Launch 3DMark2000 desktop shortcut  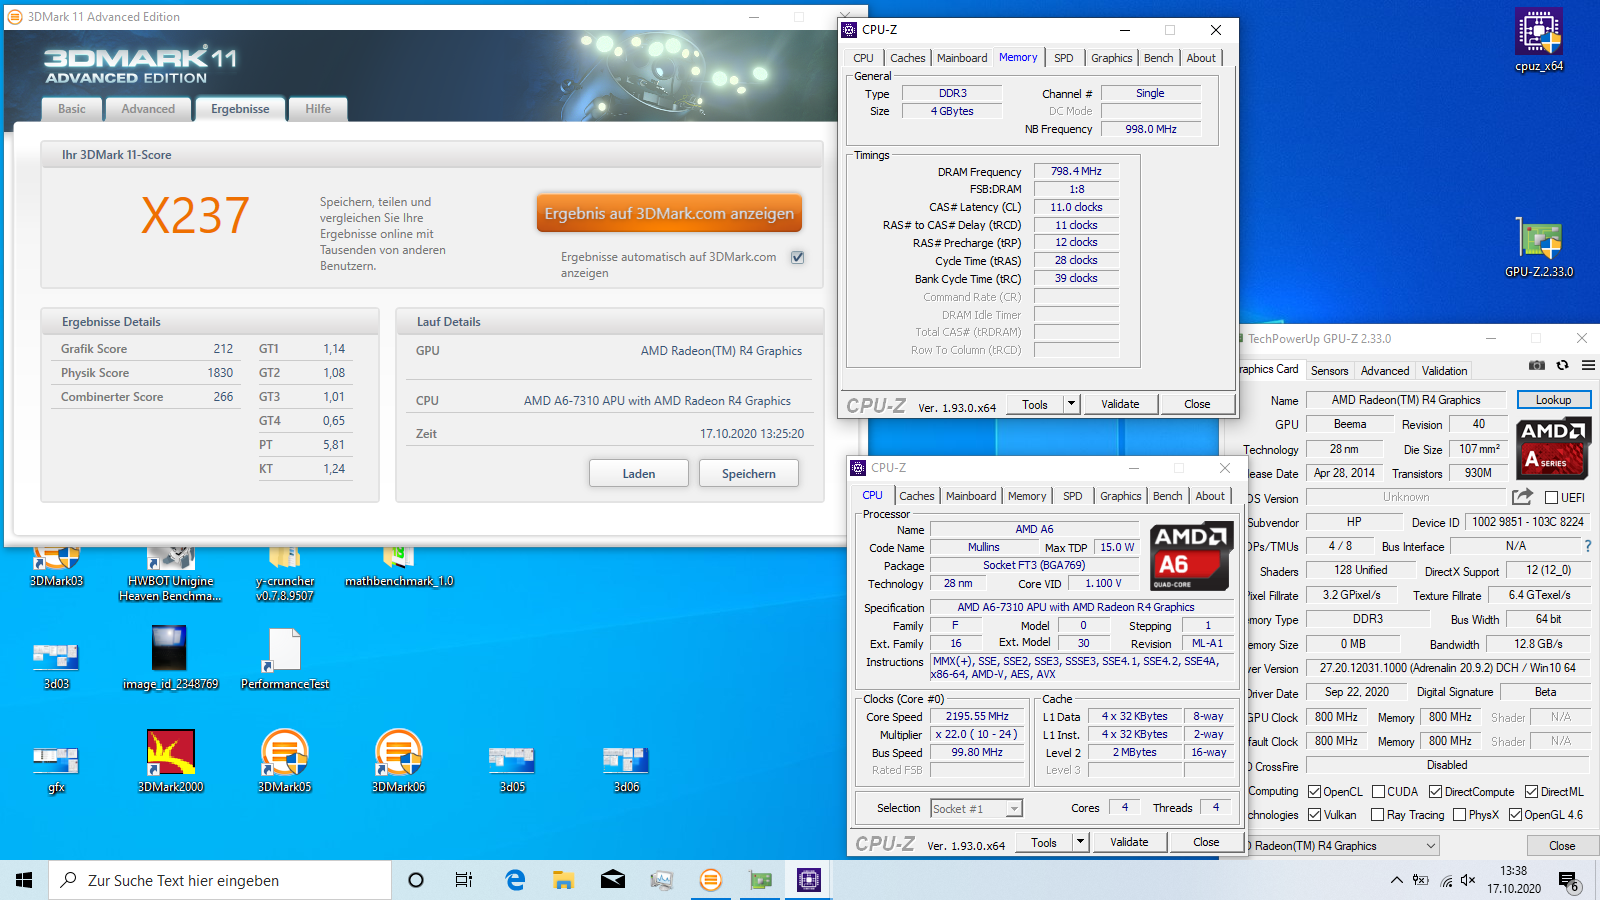[171, 760]
